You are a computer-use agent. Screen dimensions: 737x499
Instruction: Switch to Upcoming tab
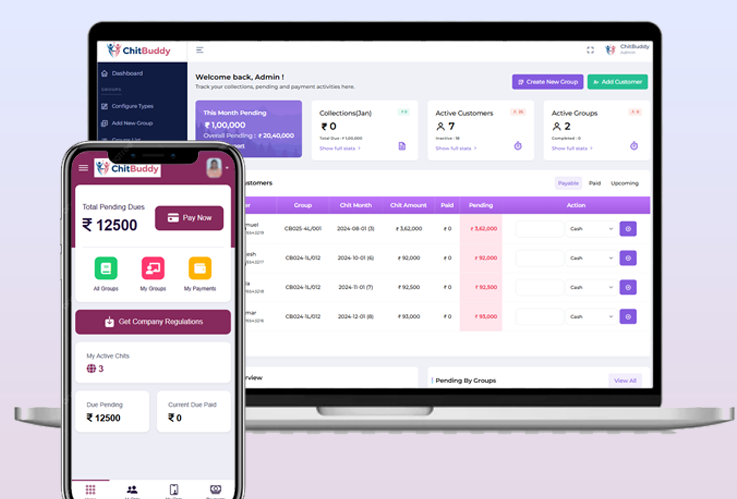[625, 183]
